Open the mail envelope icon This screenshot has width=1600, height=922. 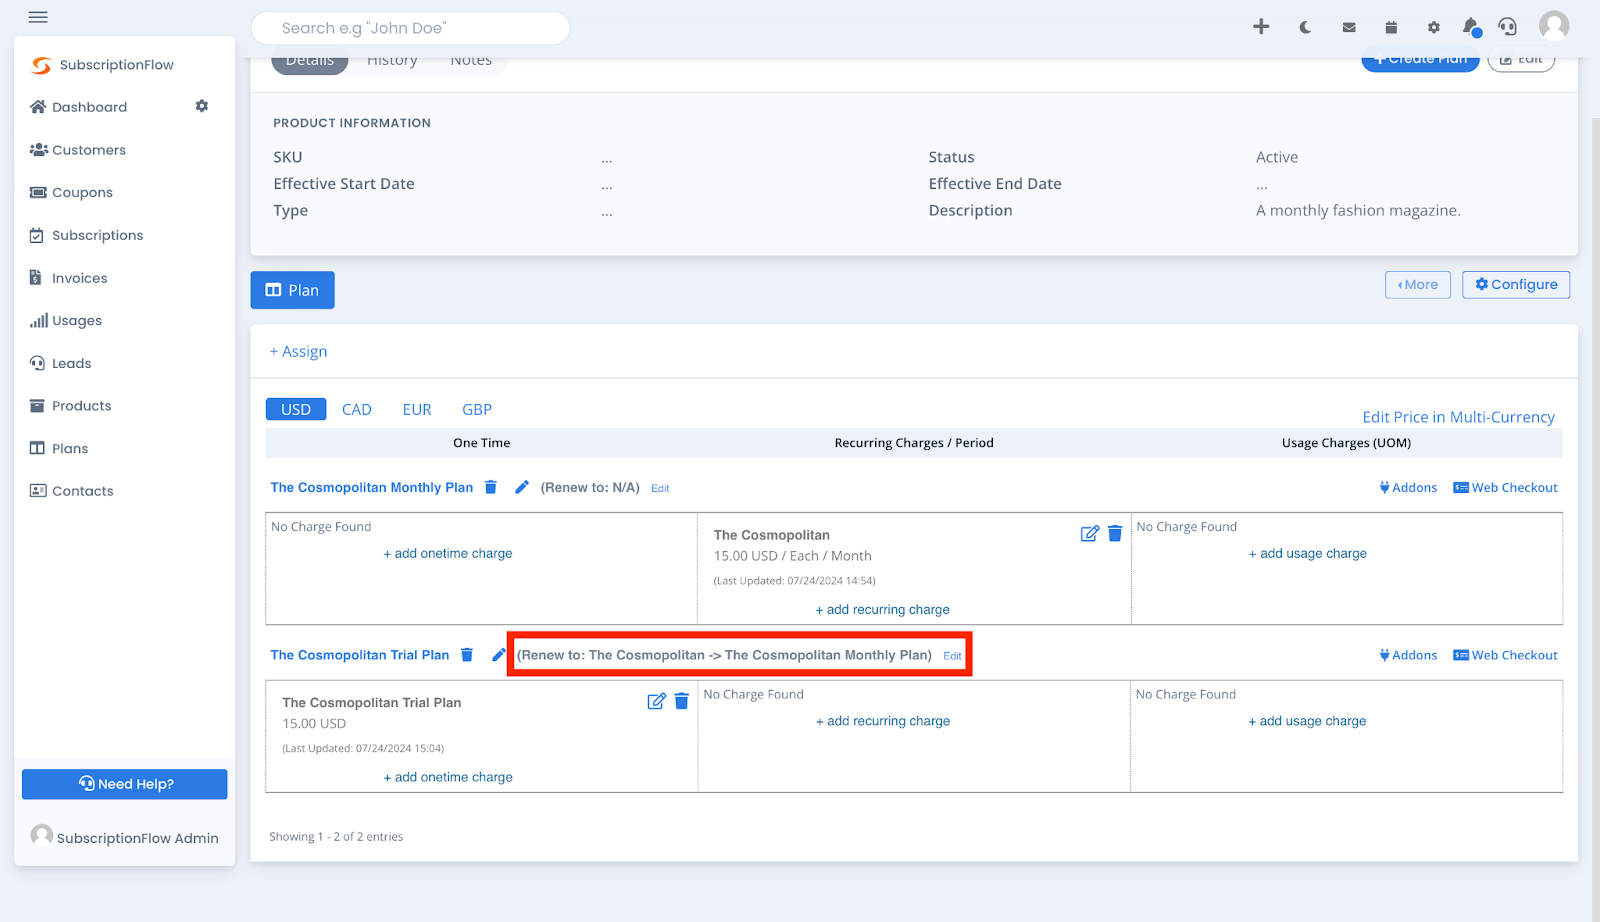(x=1349, y=28)
